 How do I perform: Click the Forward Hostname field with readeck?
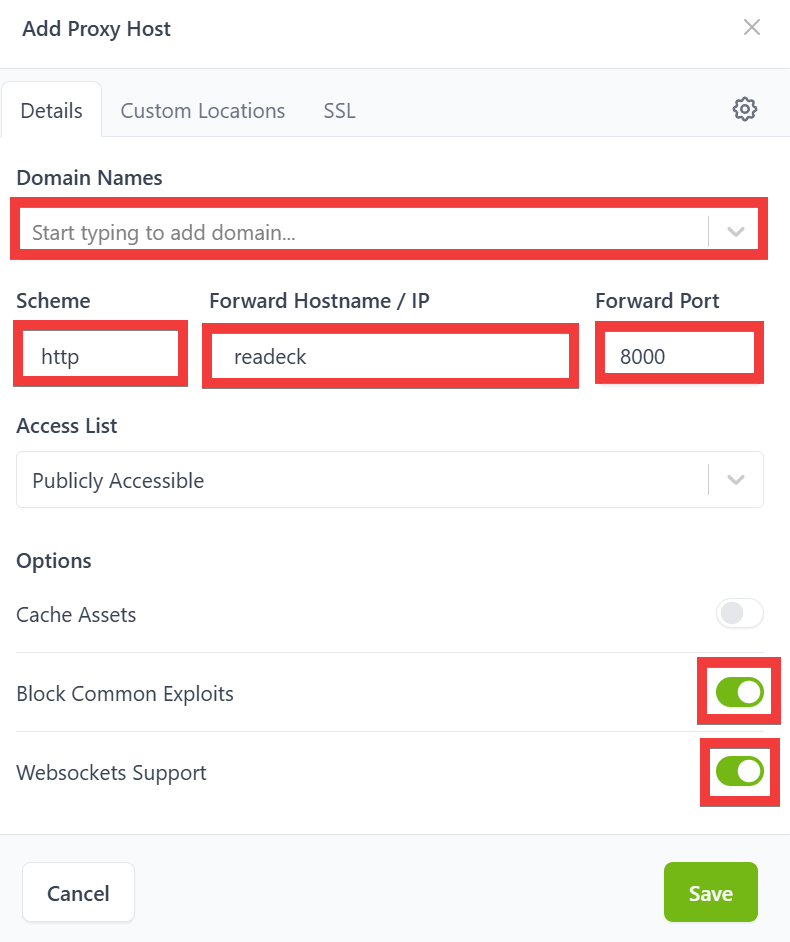coord(389,356)
